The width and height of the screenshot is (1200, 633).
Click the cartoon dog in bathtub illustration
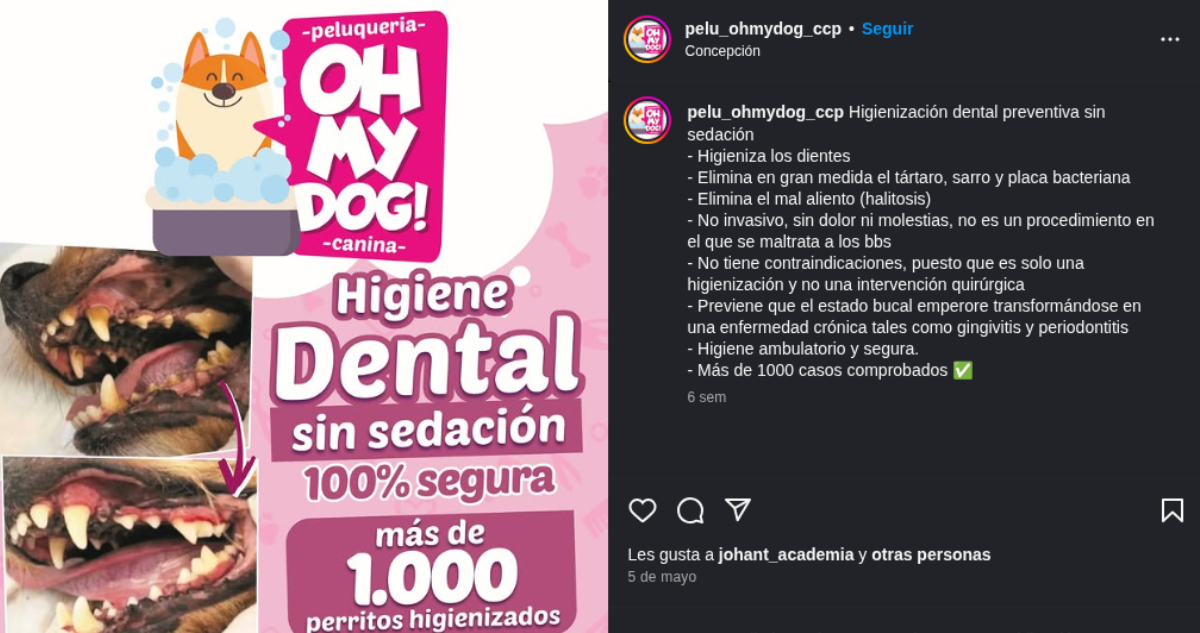(x=220, y=135)
